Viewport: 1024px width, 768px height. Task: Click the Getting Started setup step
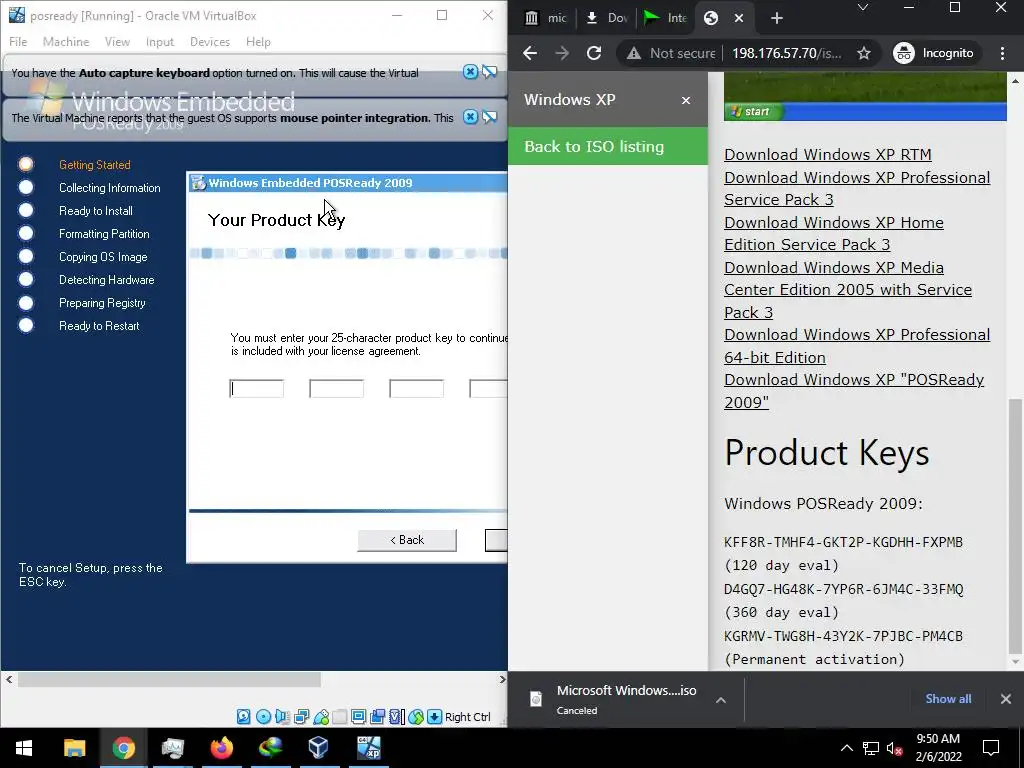pyautogui.click(x=95, y=165)
